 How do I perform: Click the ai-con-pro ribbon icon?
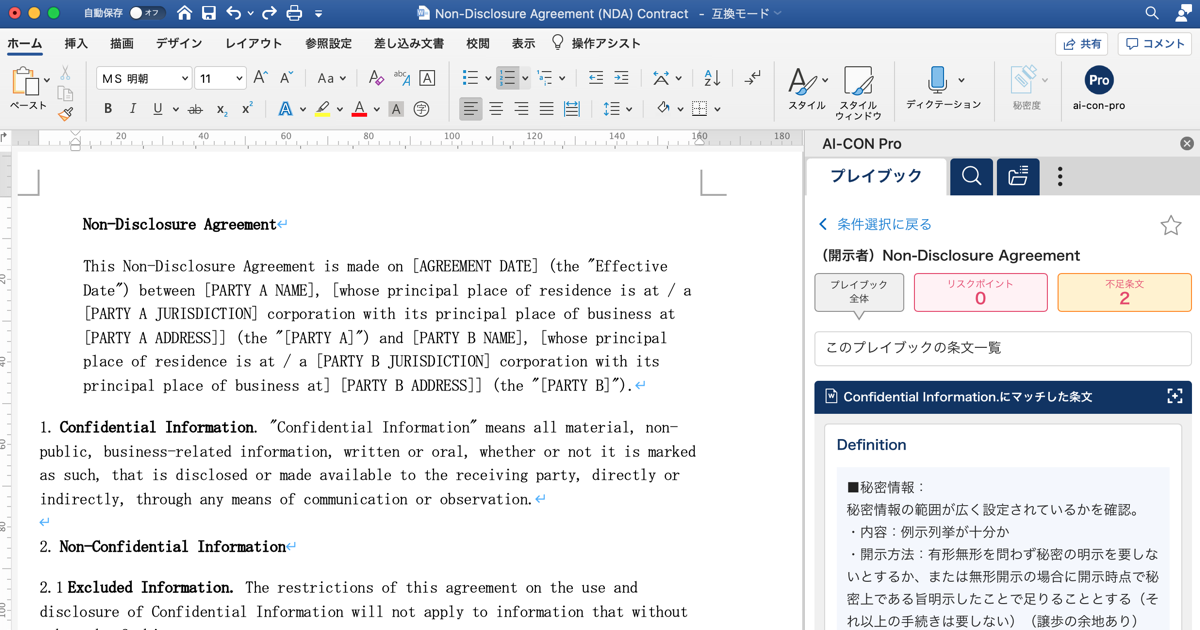pyautogui.click(x=1098, y=88)
